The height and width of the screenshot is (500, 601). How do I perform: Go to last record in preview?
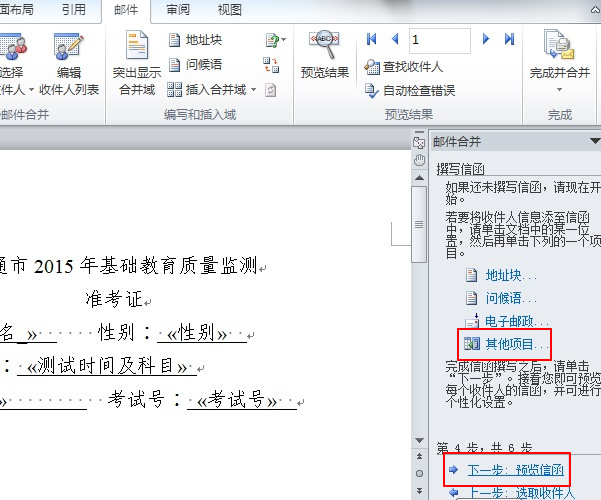point(510,40)
